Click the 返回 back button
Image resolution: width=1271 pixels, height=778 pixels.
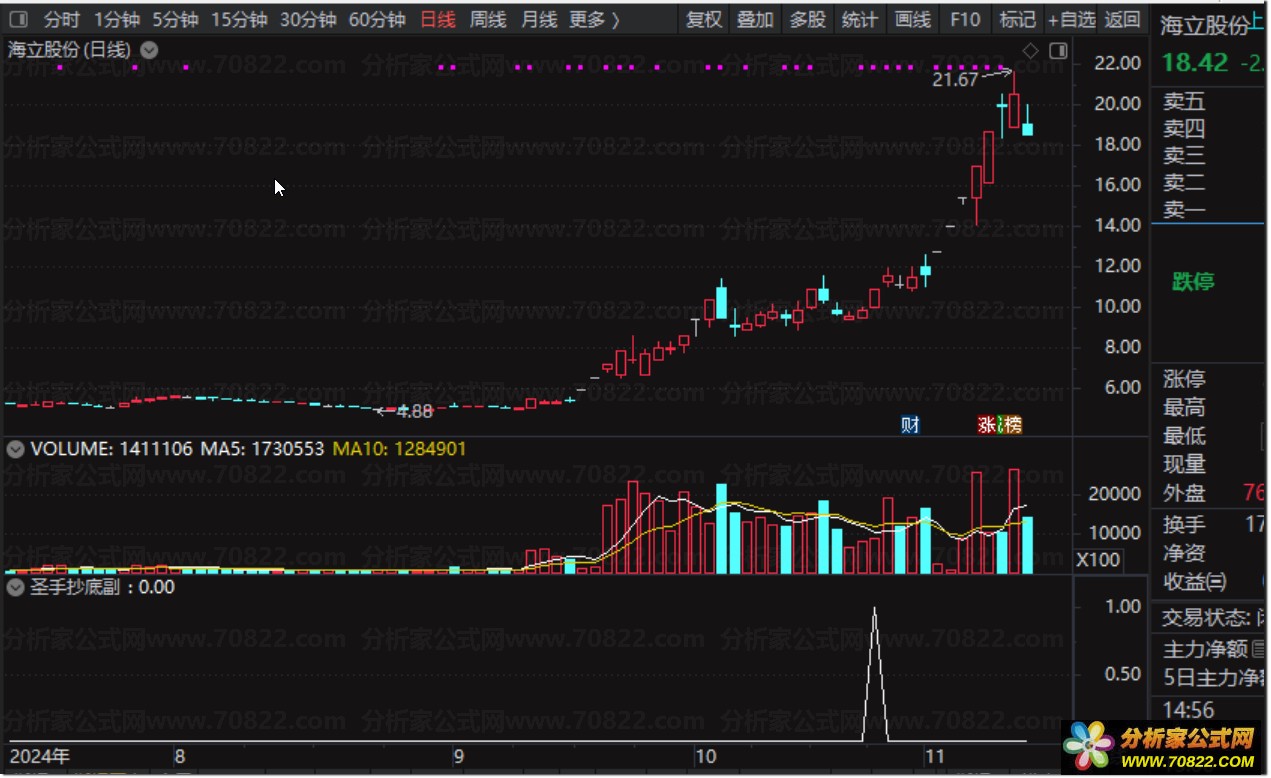[x=1122, y=19]
